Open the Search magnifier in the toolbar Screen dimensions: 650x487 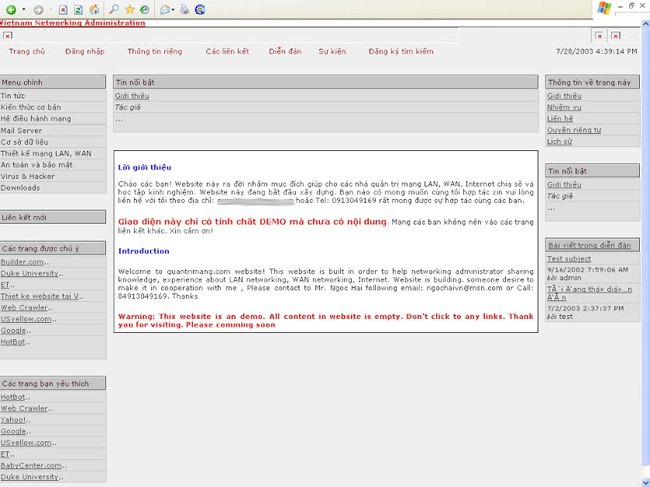[x=114, y=9]
